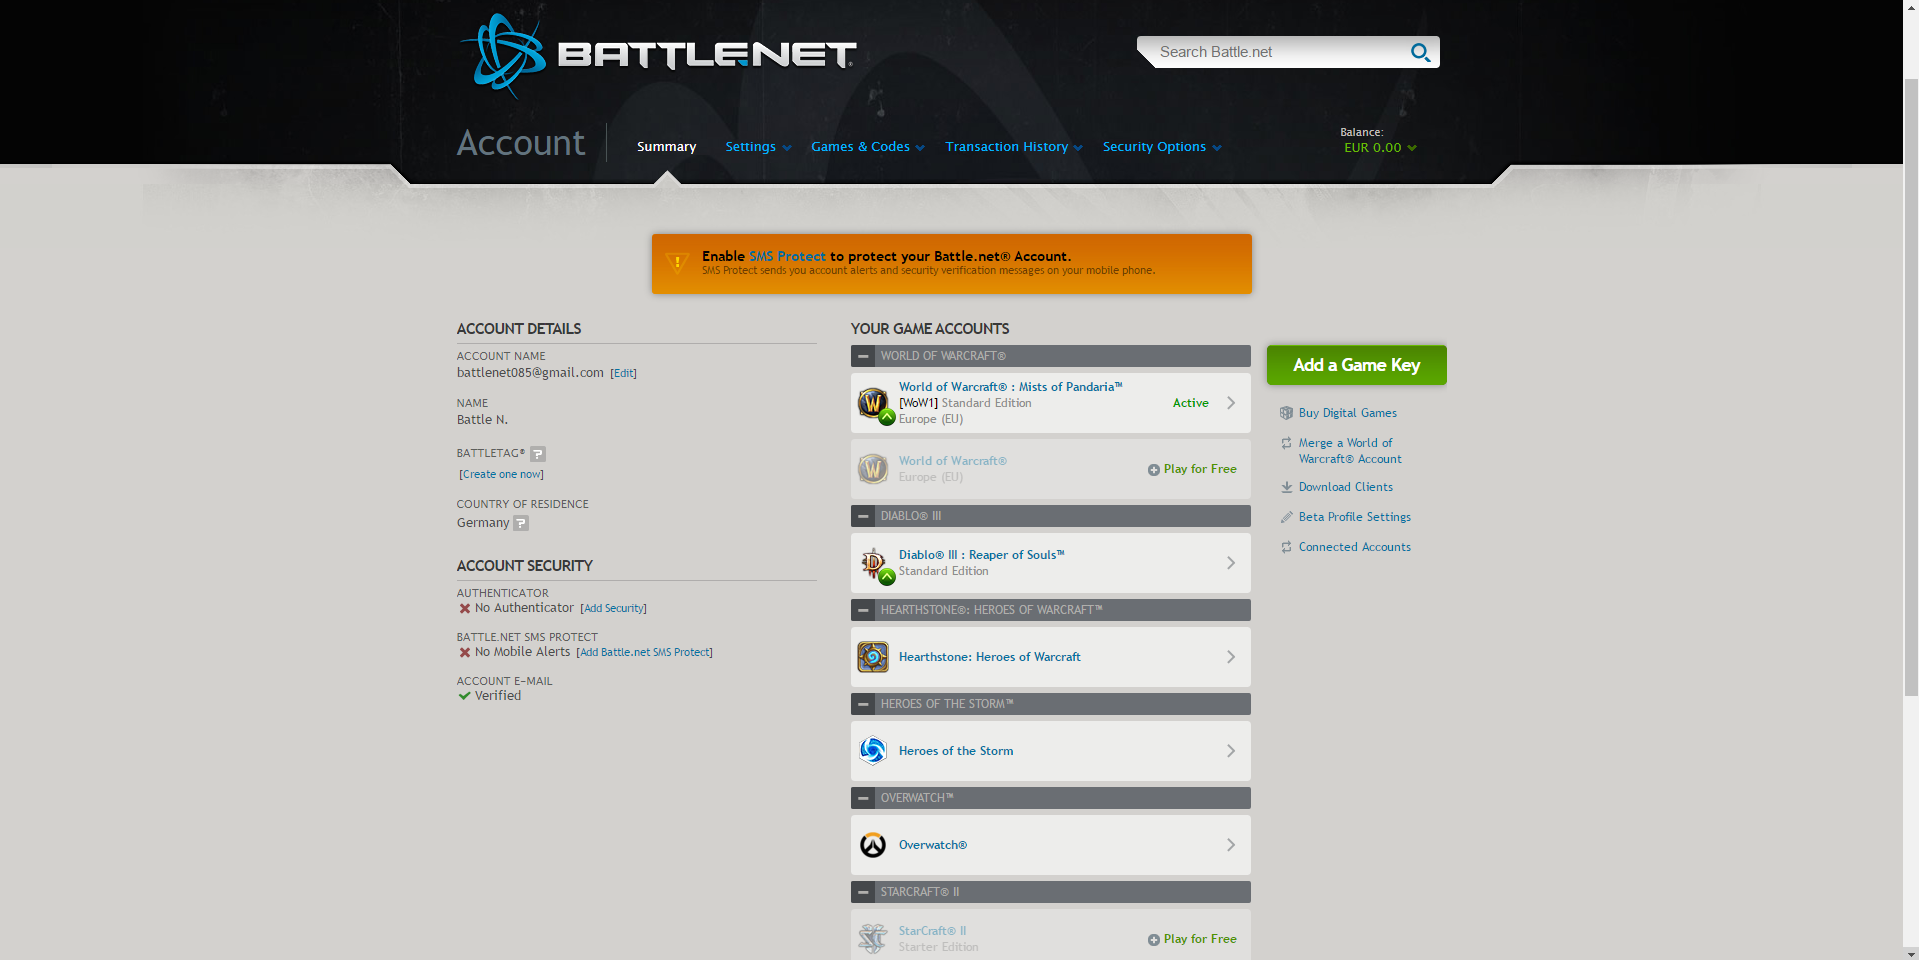1919x960 pixels.
Task: Click the Diablo III game icon
Action: 875,565
